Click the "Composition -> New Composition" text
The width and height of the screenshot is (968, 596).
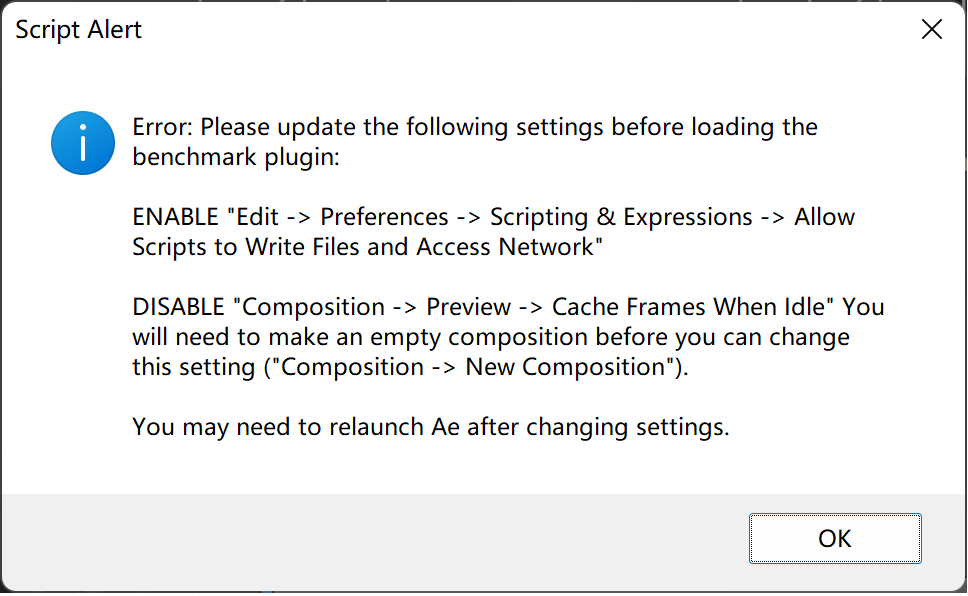[475, 367]
